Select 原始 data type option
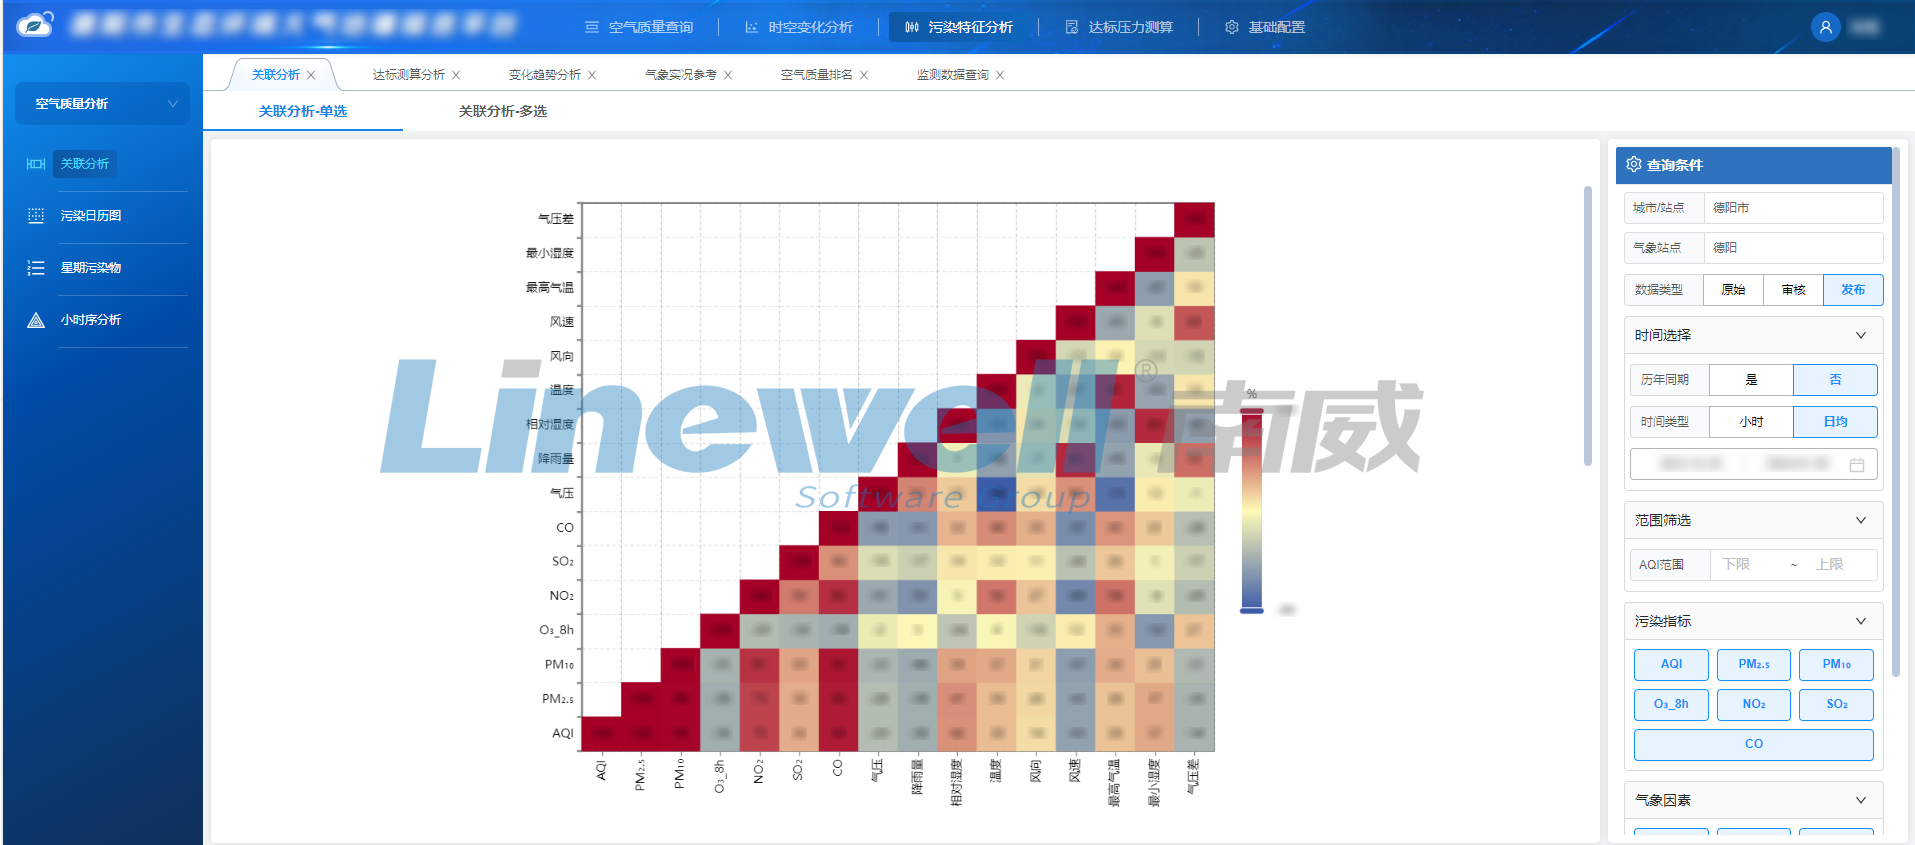Image resolution: width=1915 pixels, height=845 pixels. point(1733,290)
